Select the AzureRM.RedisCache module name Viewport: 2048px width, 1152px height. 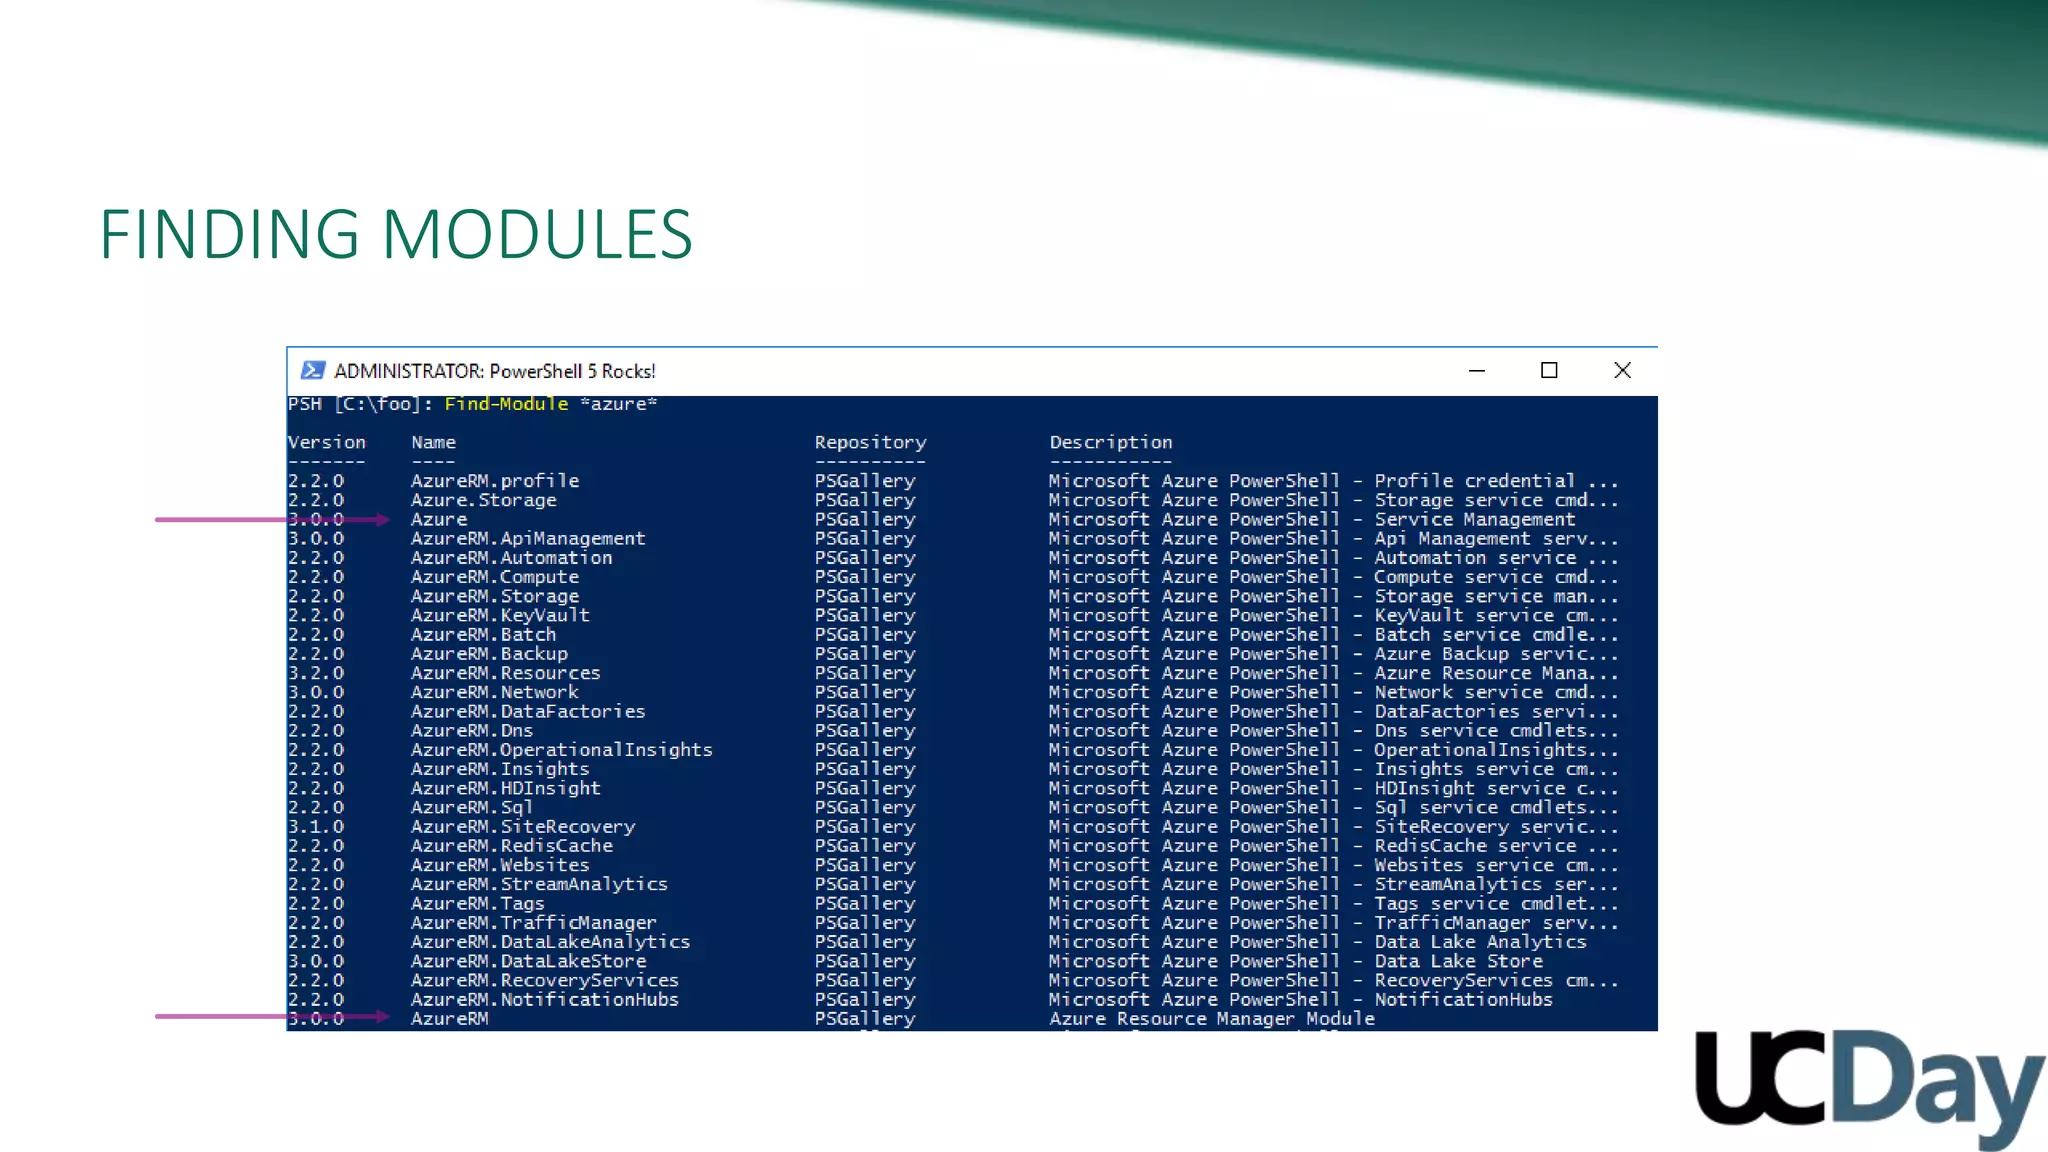512,846
